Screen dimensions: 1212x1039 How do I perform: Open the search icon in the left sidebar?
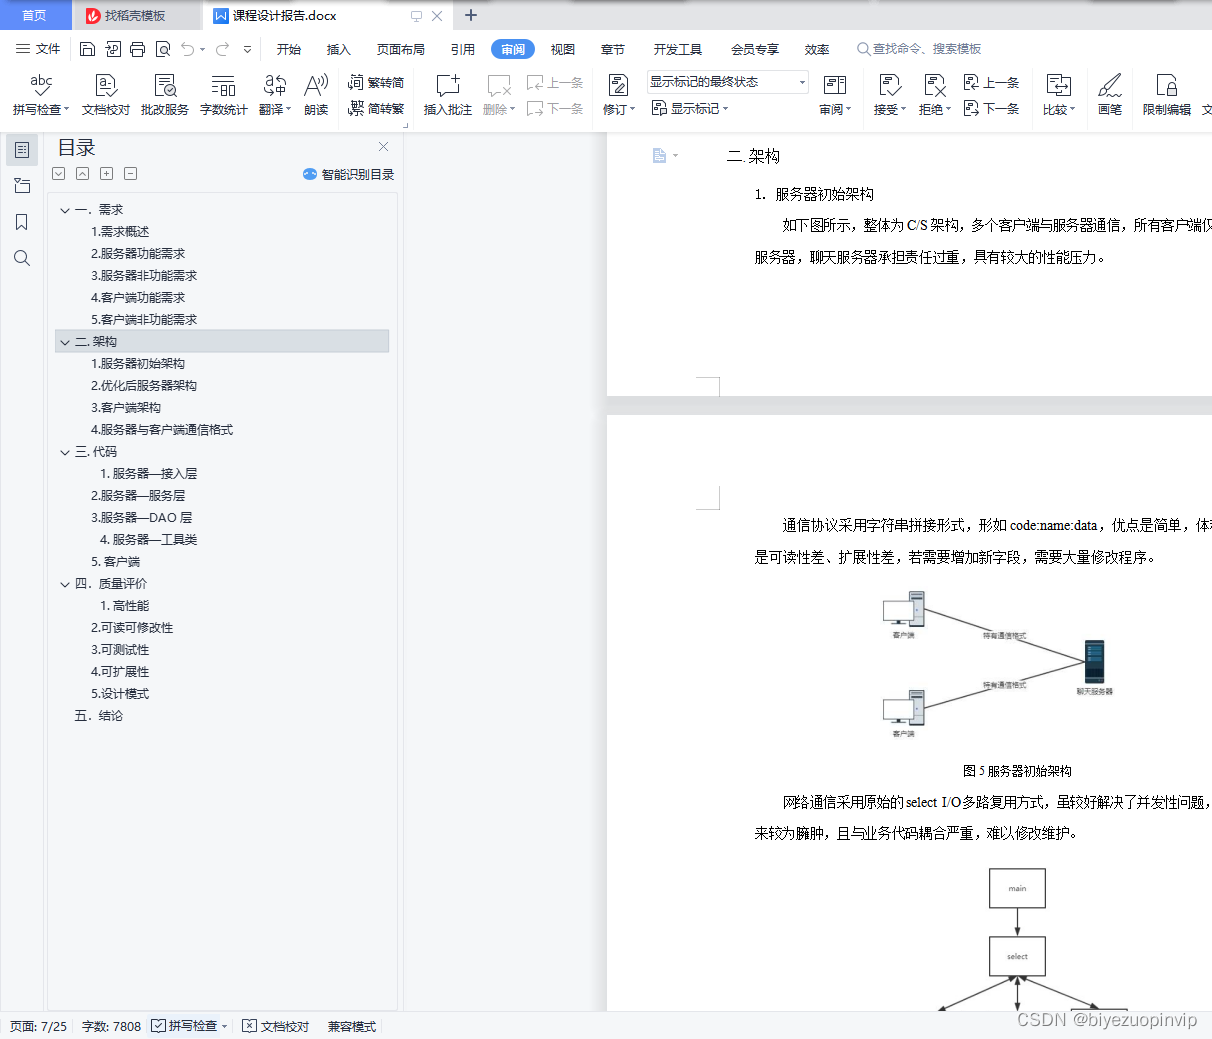tap(21, 258)
